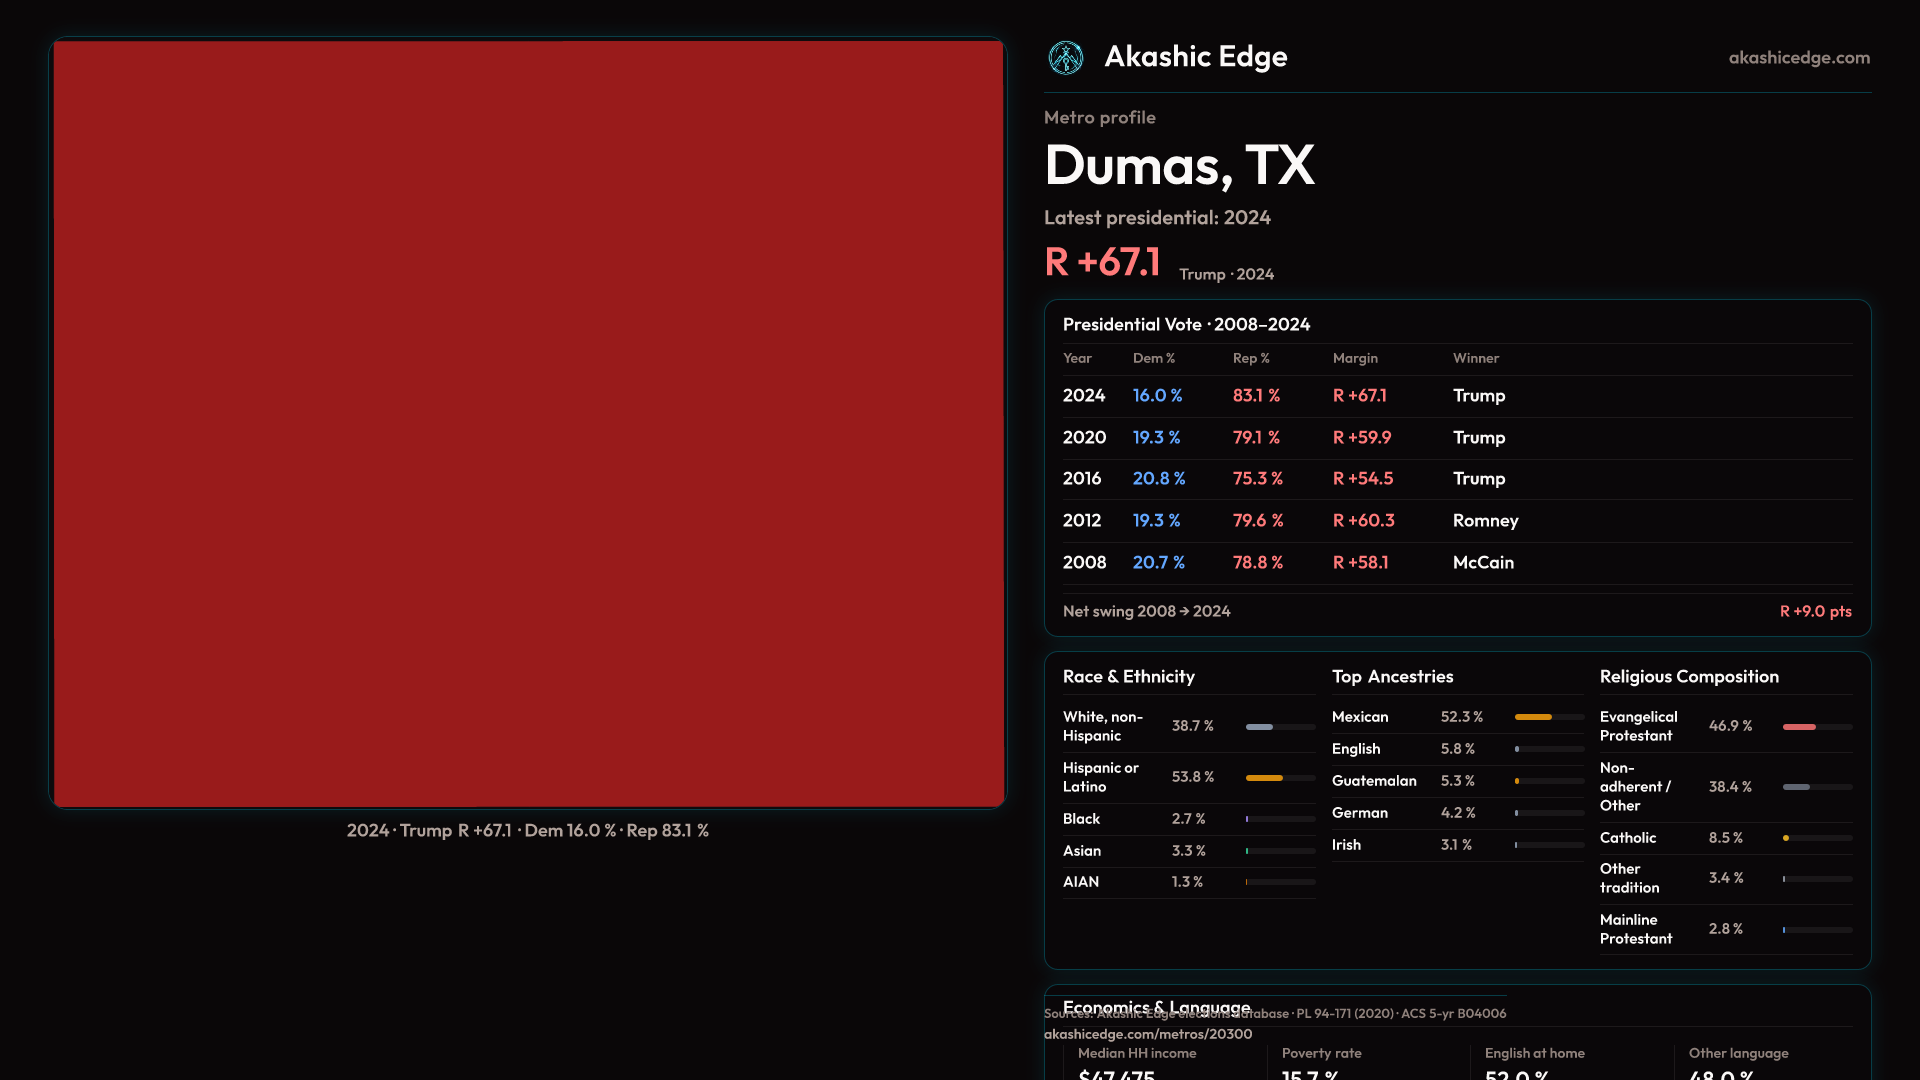The width and height of the screenshot is (1920, 1080).
Task: Click McCain winner in 2008 row
Action: [1483, 563]
